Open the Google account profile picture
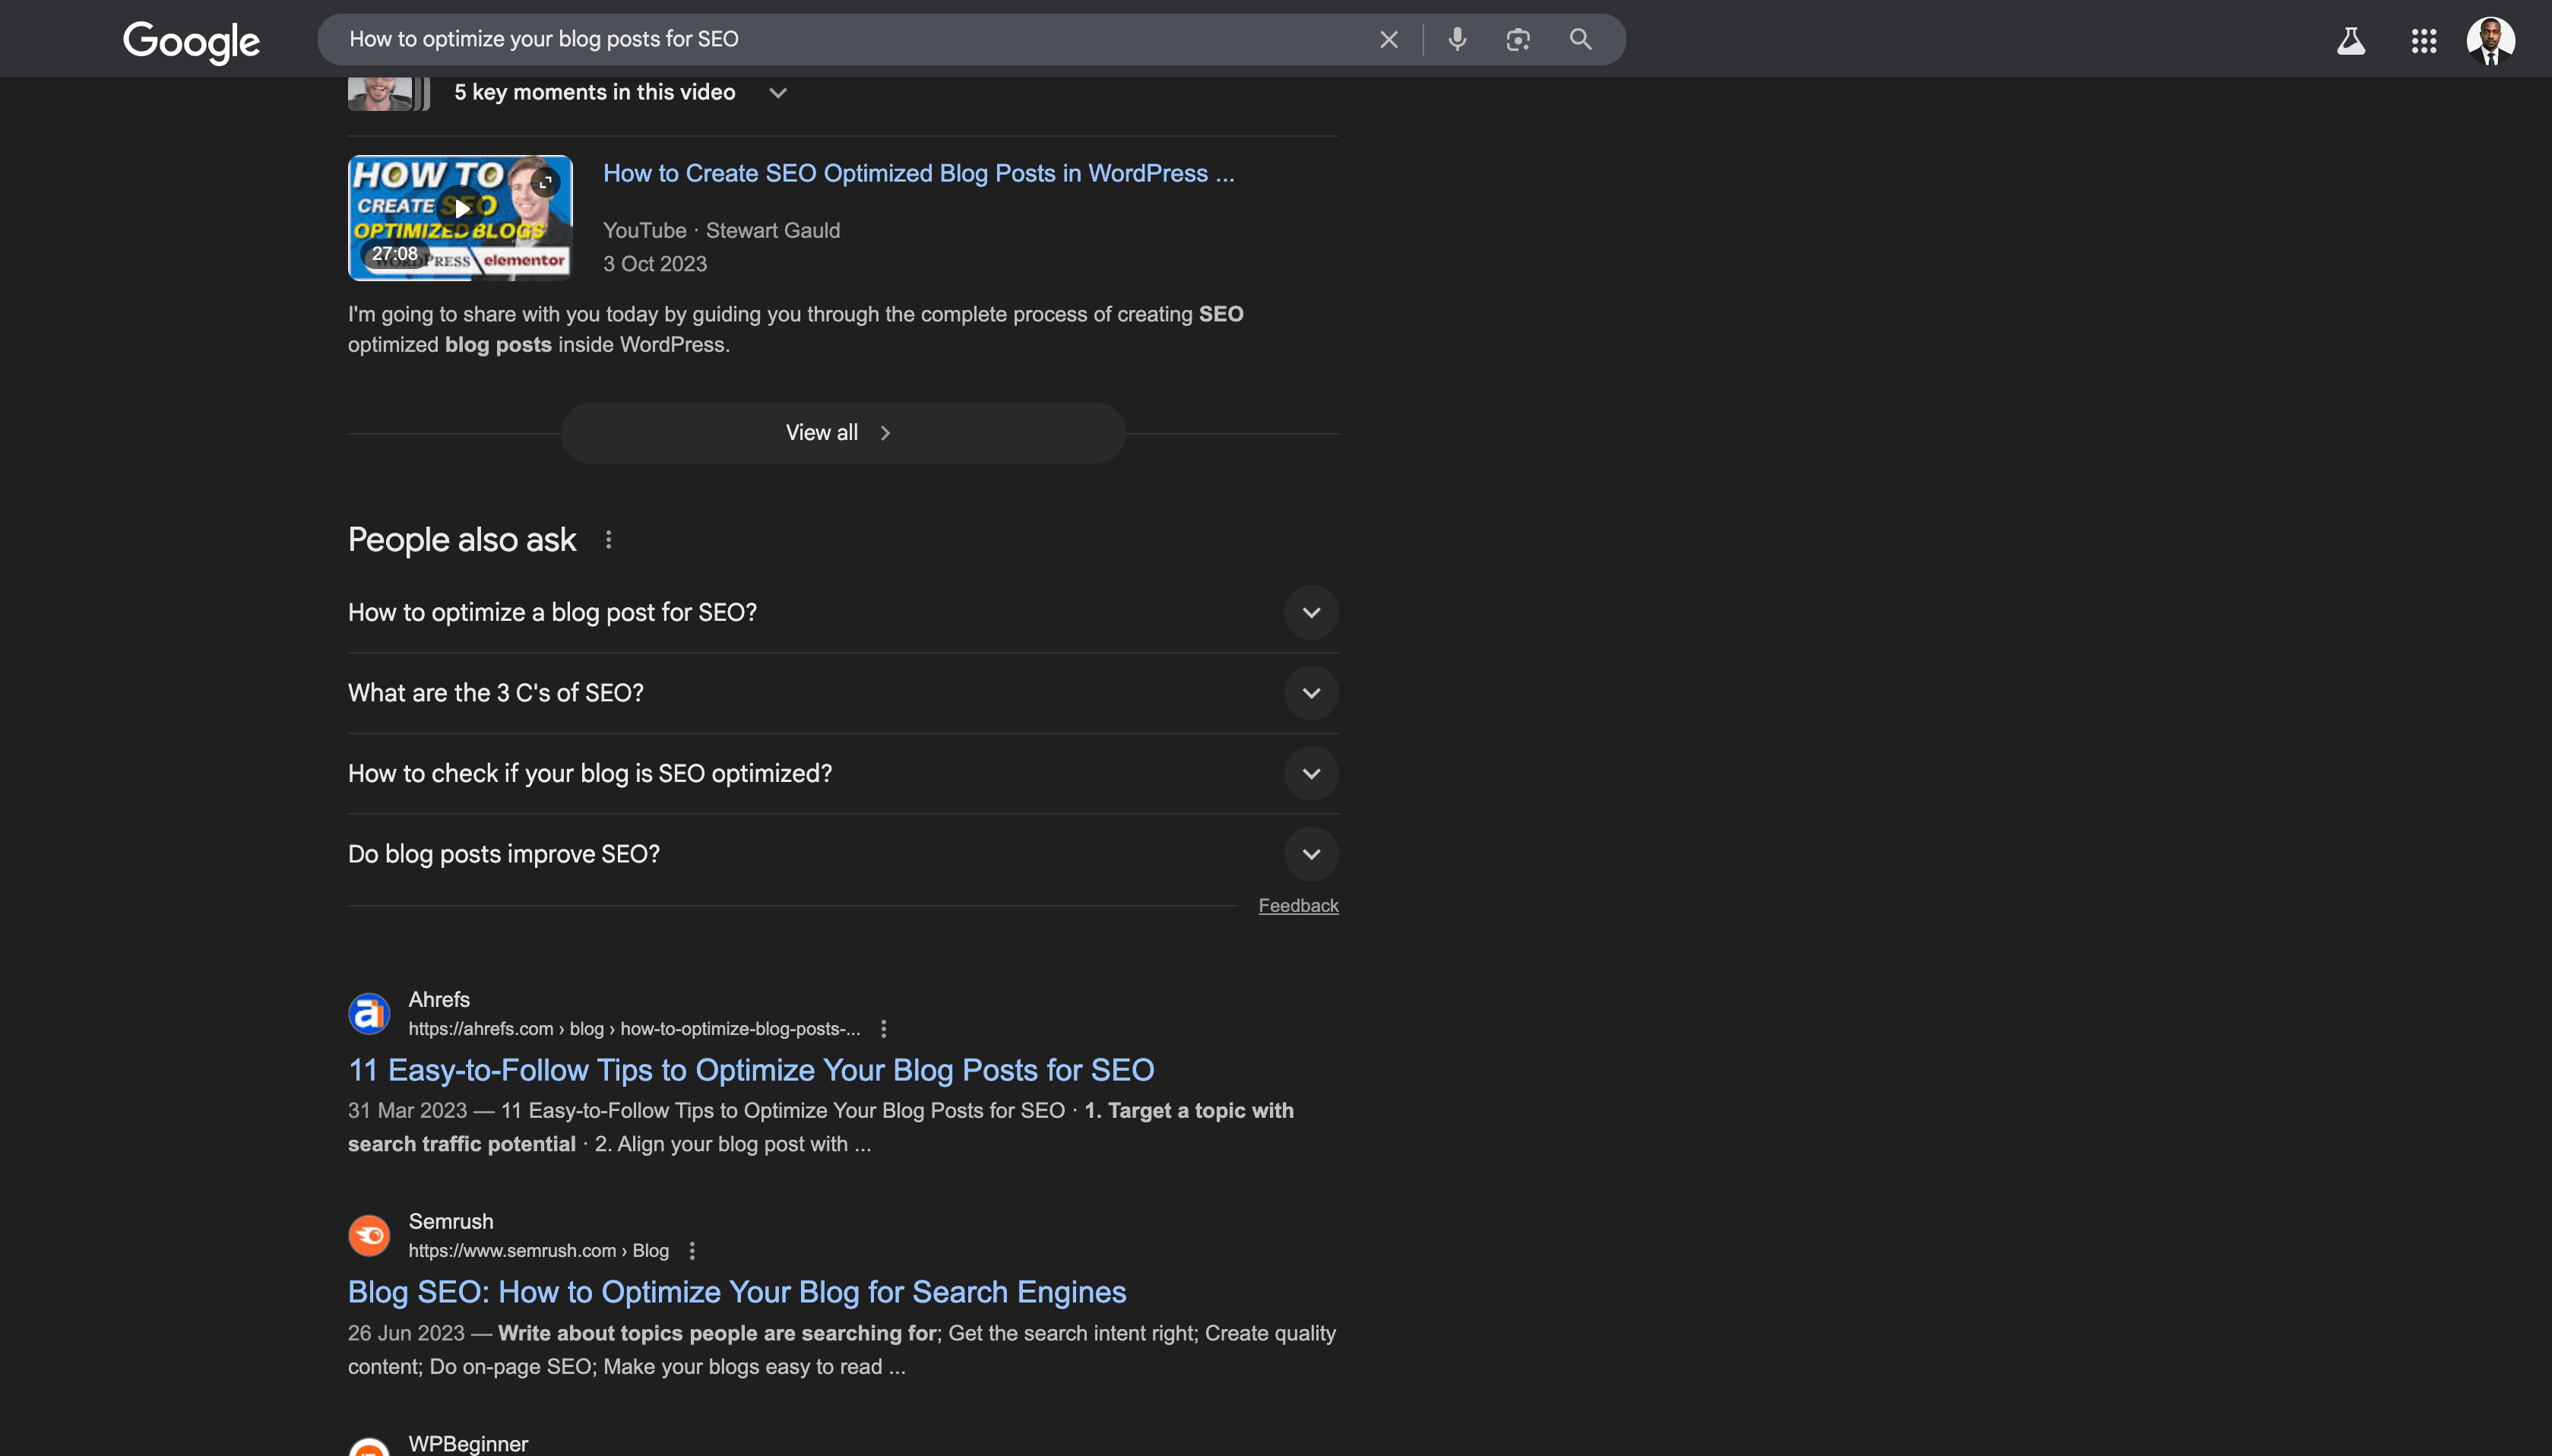This screenshot has height=1456, width=2552. (x=2489, y=41)
